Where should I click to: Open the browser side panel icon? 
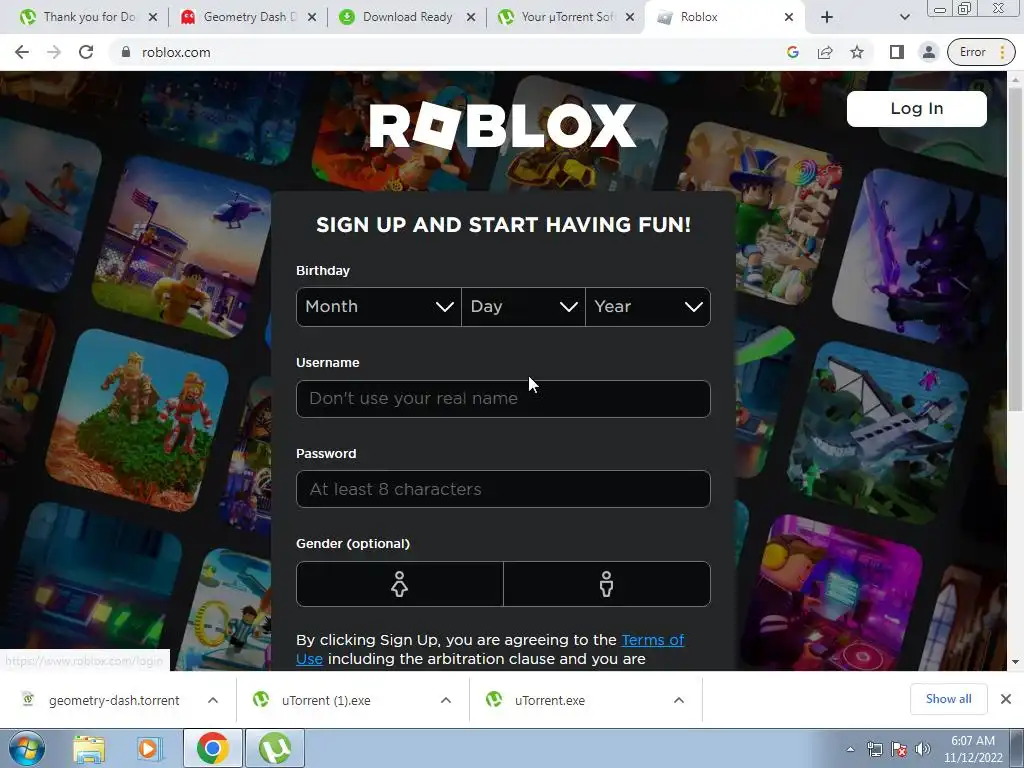click(897, 52)
